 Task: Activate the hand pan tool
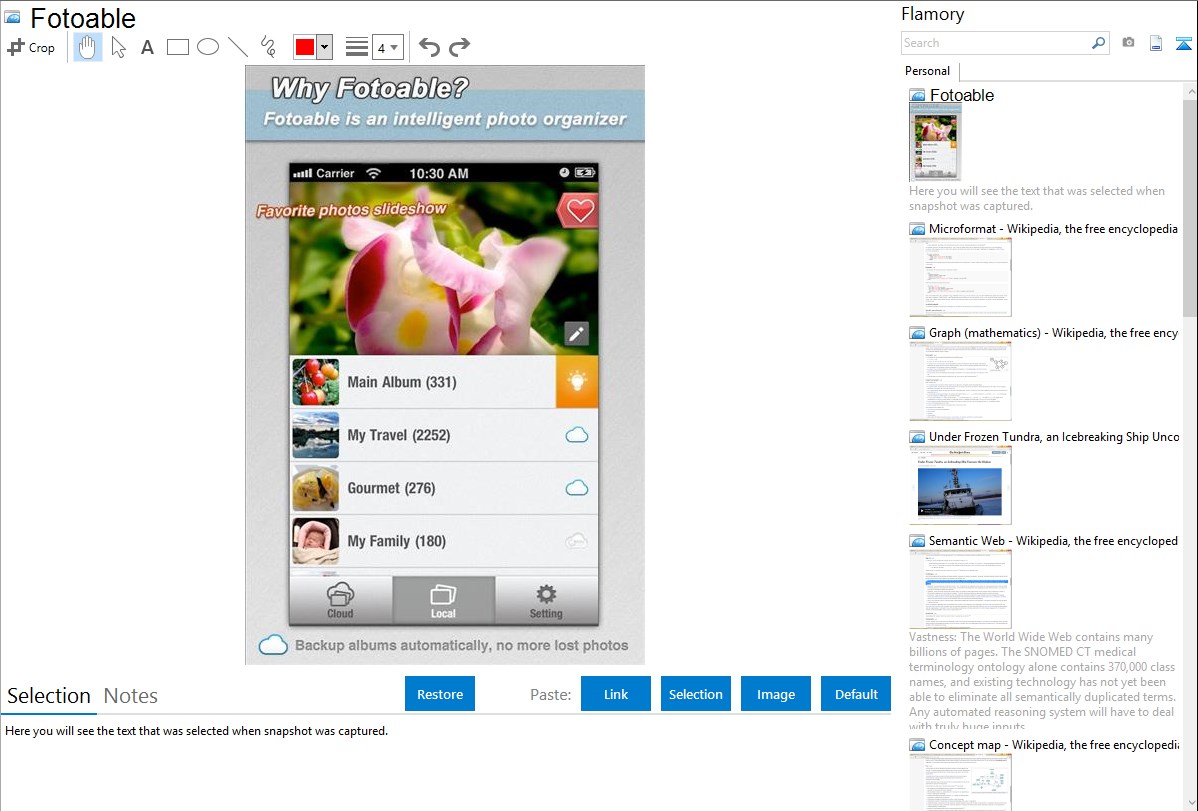tap(87, 47)
